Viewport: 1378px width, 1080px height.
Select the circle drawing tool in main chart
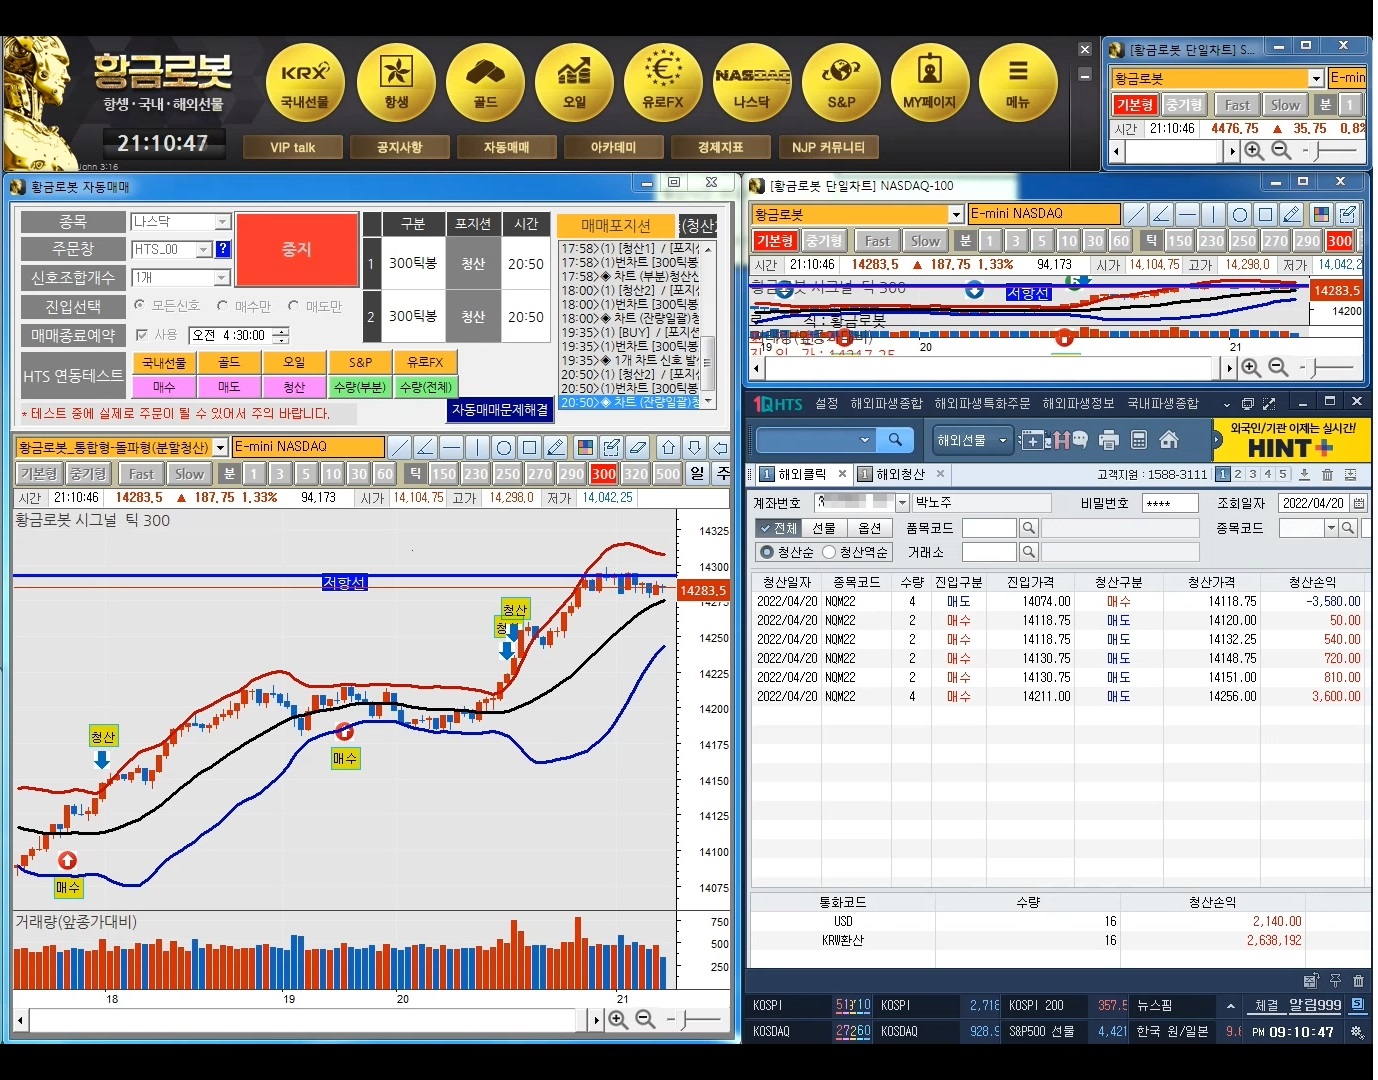click(x=504, y=447)
